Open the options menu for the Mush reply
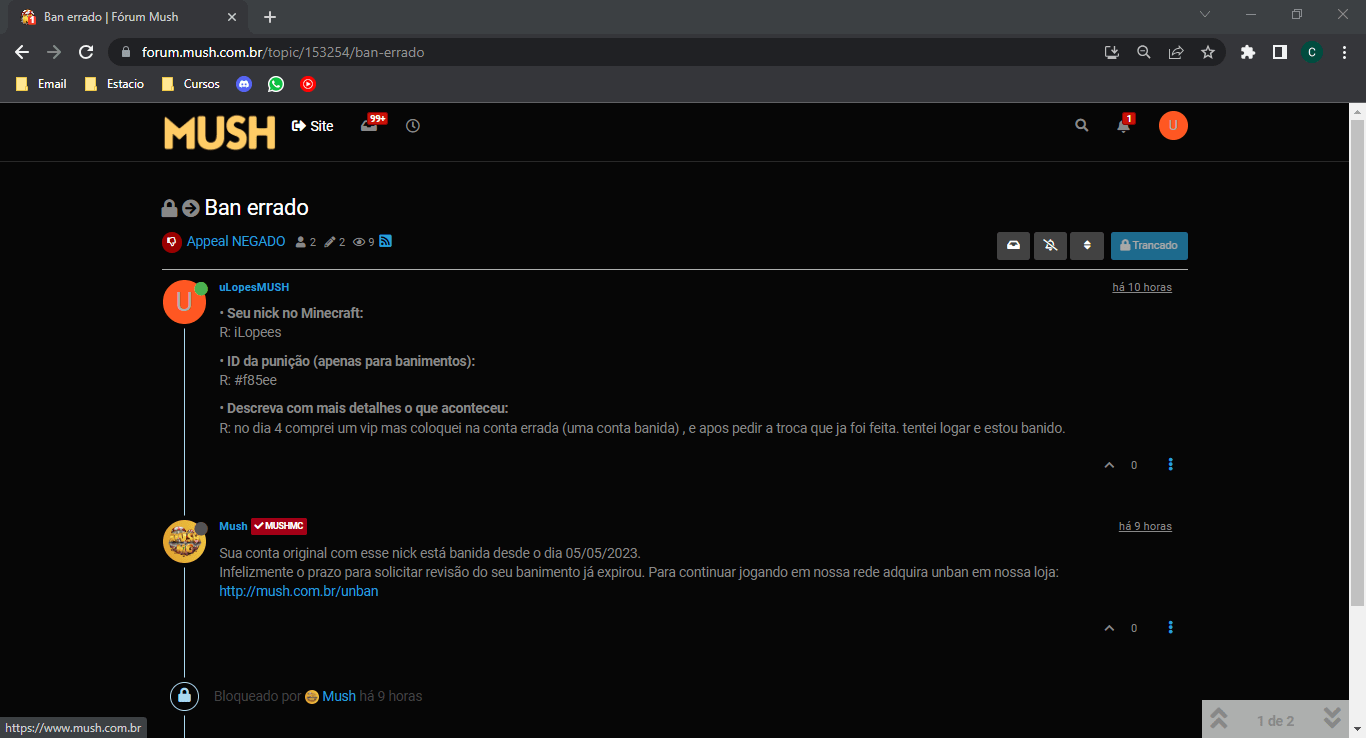Screen dimensions: 1366x738 [1171, 628]
